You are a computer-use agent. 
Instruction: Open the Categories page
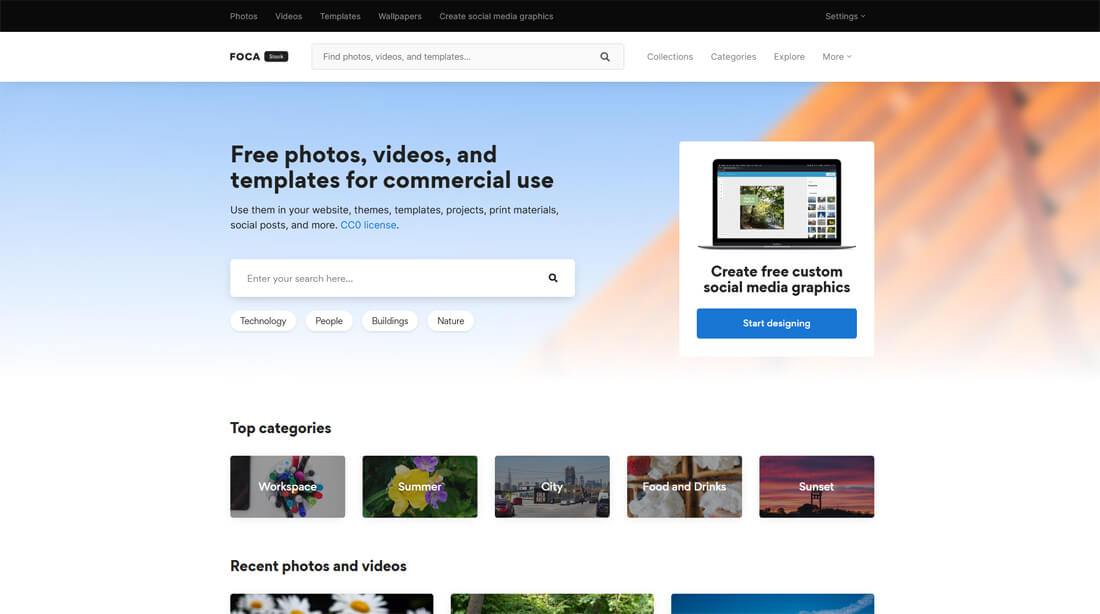point(733,57)
